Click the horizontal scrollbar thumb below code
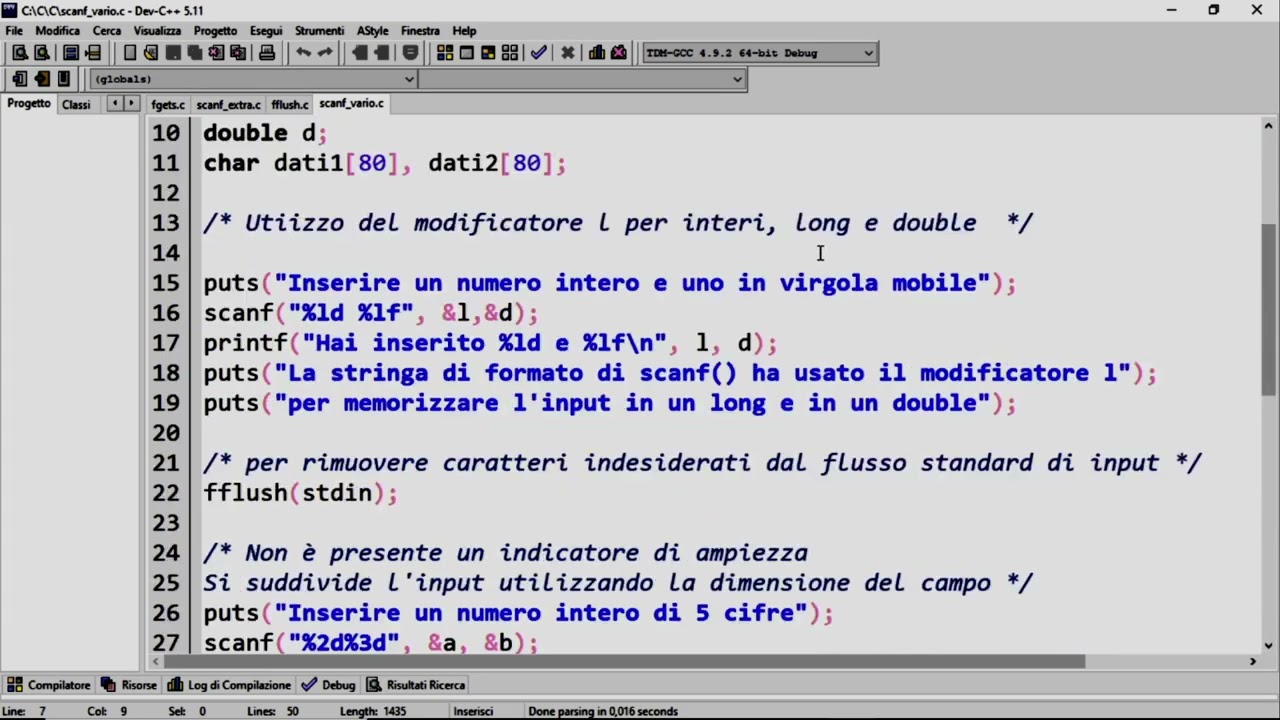 point(624,661)
